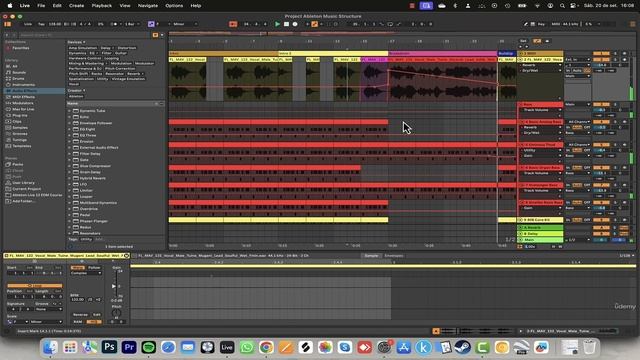Open the Create menu
The width and height of the screenshot is (640, 360).
[x=76, y=6]
